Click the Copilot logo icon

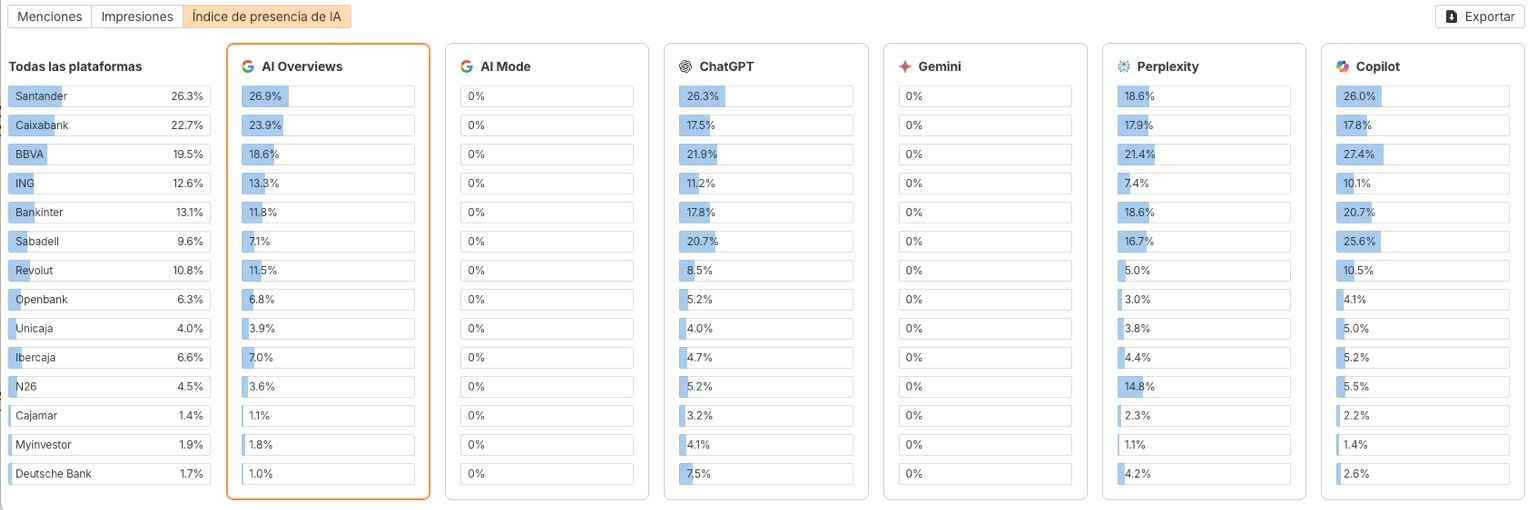[1343, 67]
